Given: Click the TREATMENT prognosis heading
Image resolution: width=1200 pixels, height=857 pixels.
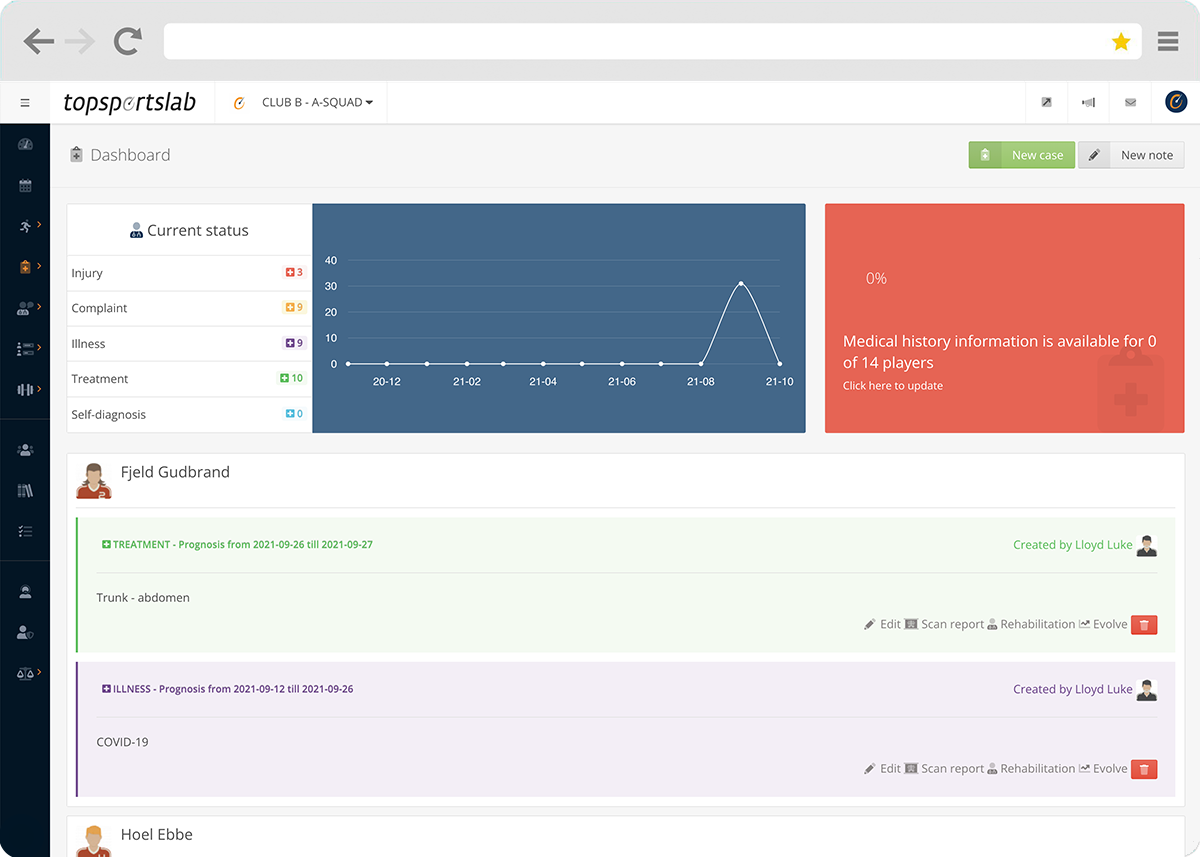Looking at the screenshot, I should [237, 545].
